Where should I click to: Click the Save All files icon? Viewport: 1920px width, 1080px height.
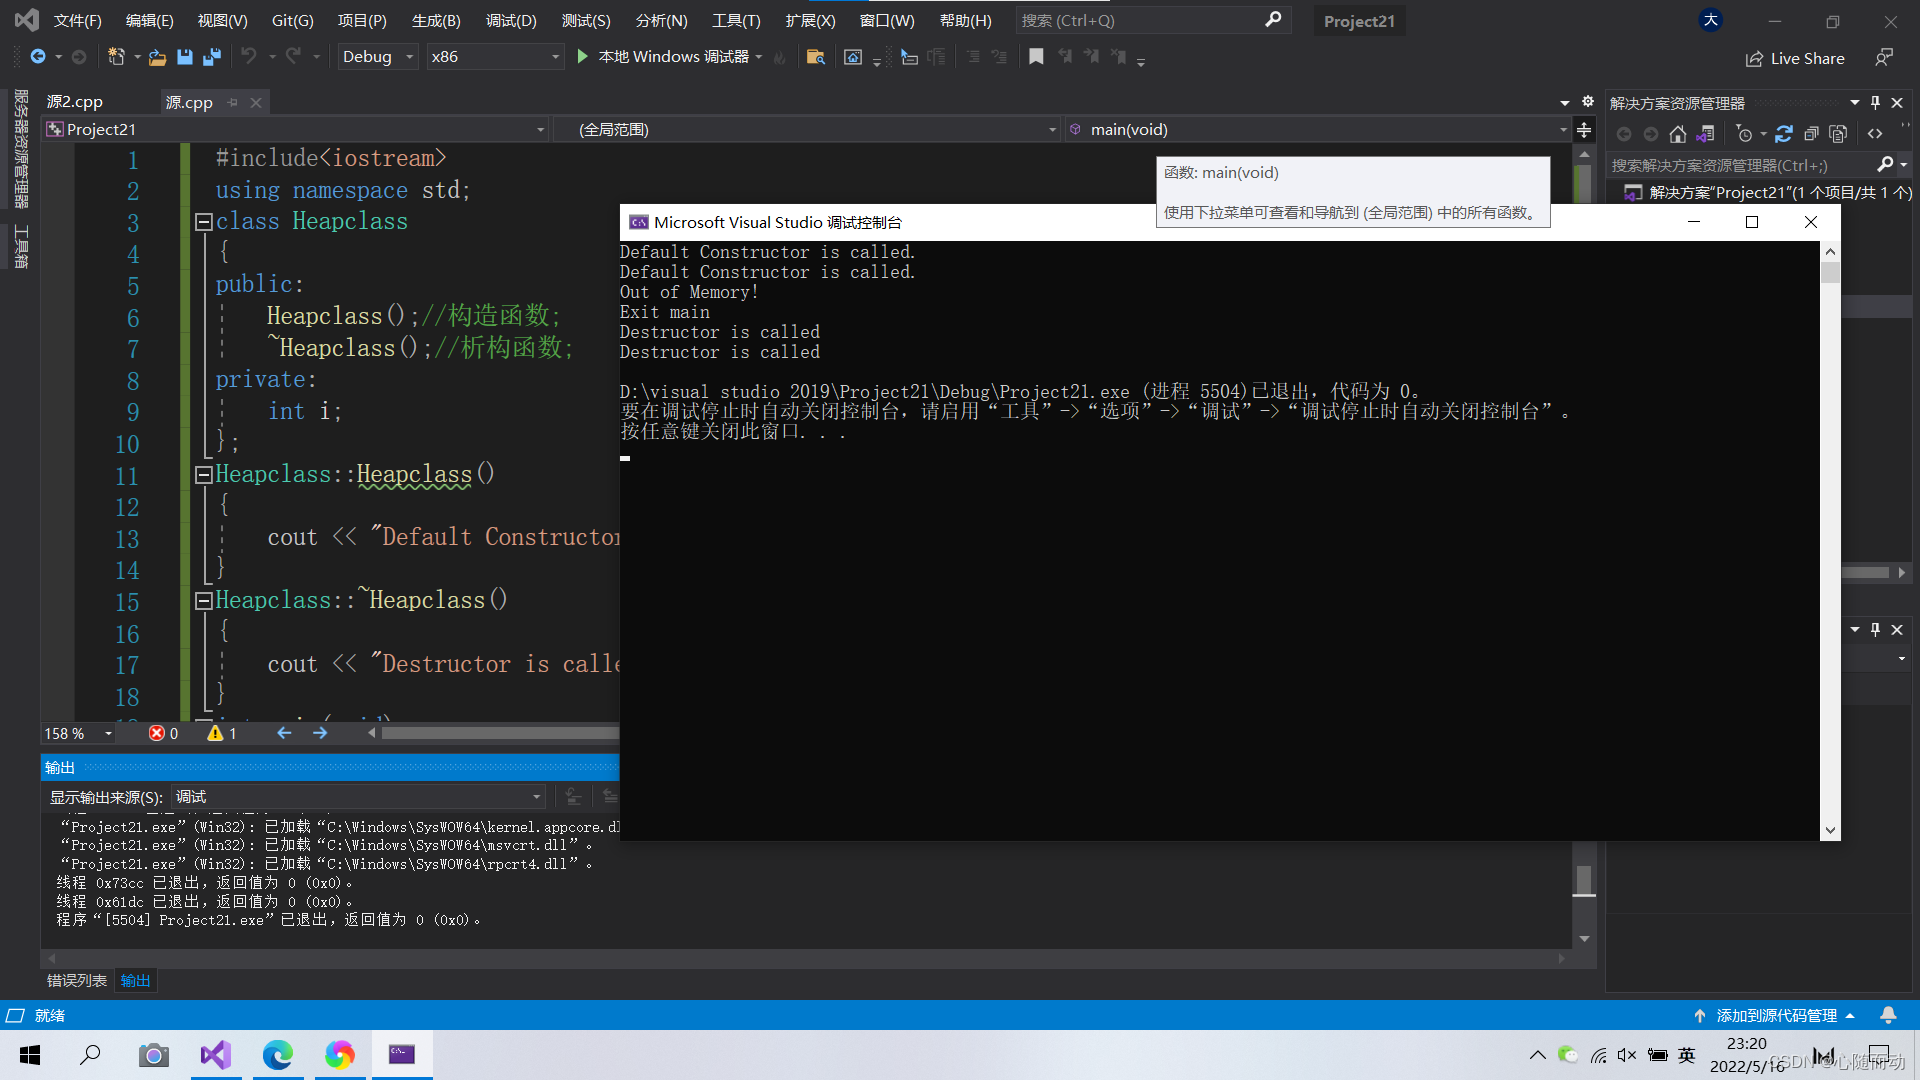[208, 57]
